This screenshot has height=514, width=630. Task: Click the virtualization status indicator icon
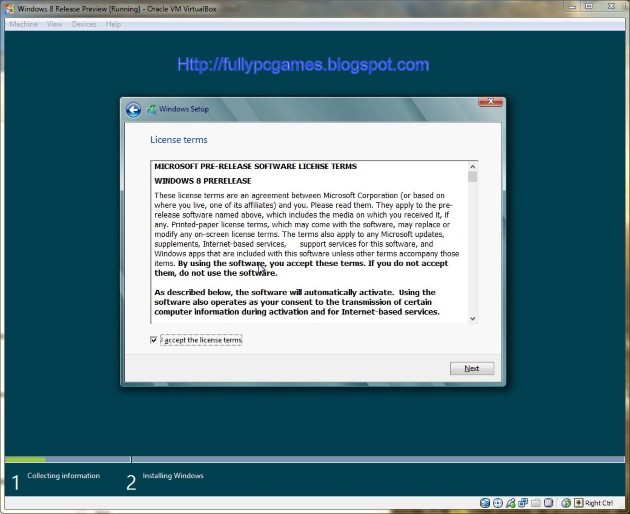tap(548, 503)
